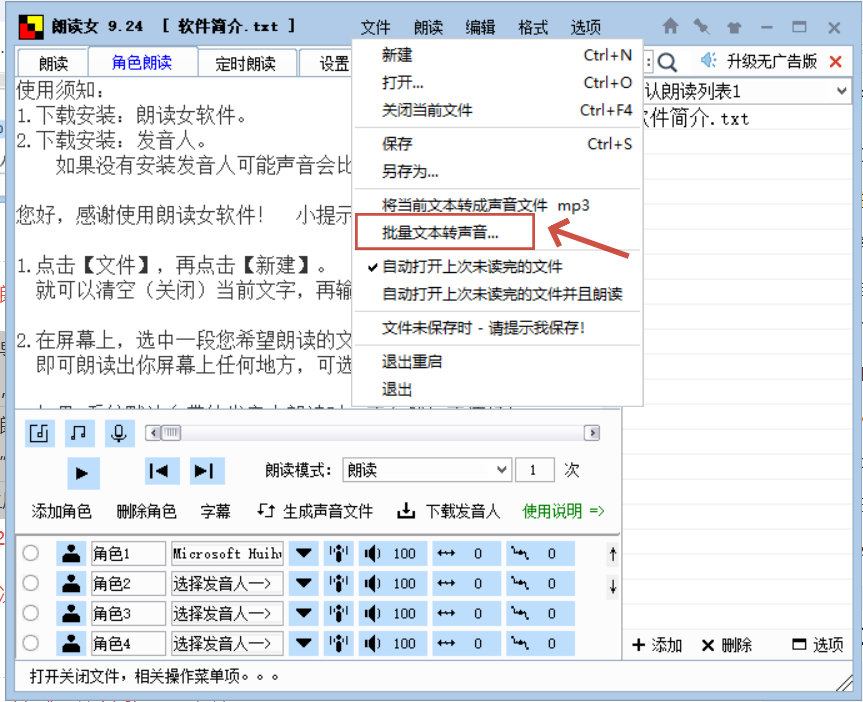Start playback with the play button
The image size is (863, 702).
83,473
